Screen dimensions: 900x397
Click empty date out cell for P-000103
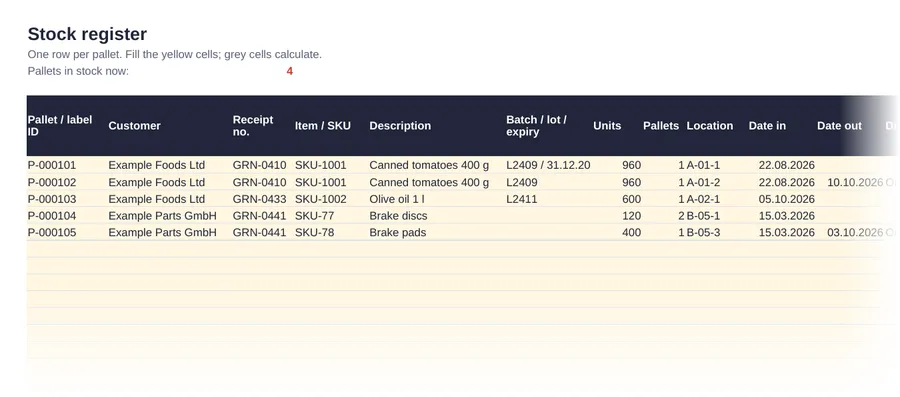[850, 199]
